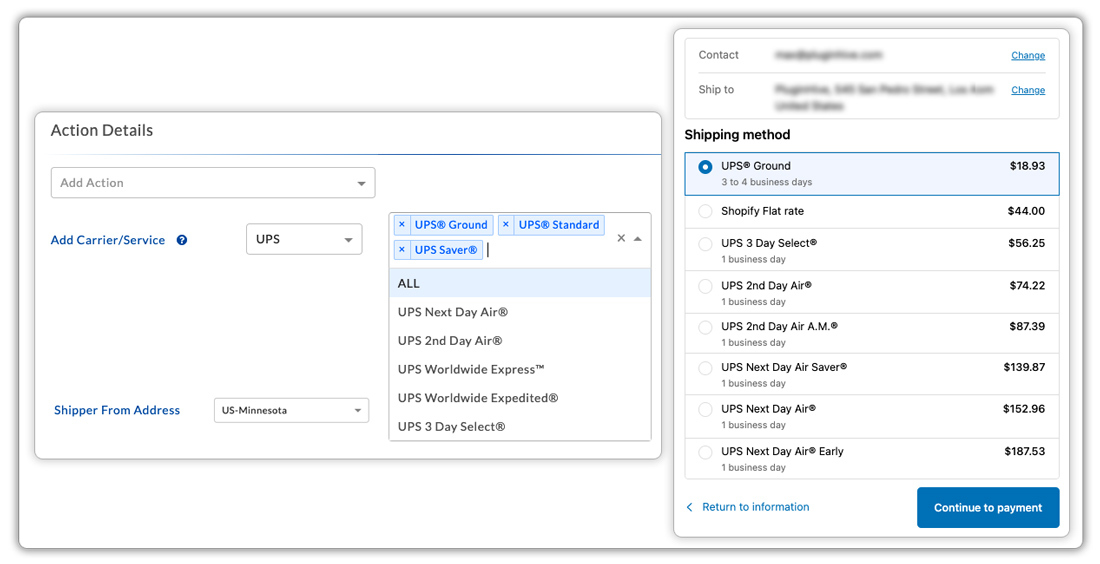This screenshot has height=564, width=1100.
Task: Pick UPS Worldwide Expedited® from list
Action: [520, 398]
